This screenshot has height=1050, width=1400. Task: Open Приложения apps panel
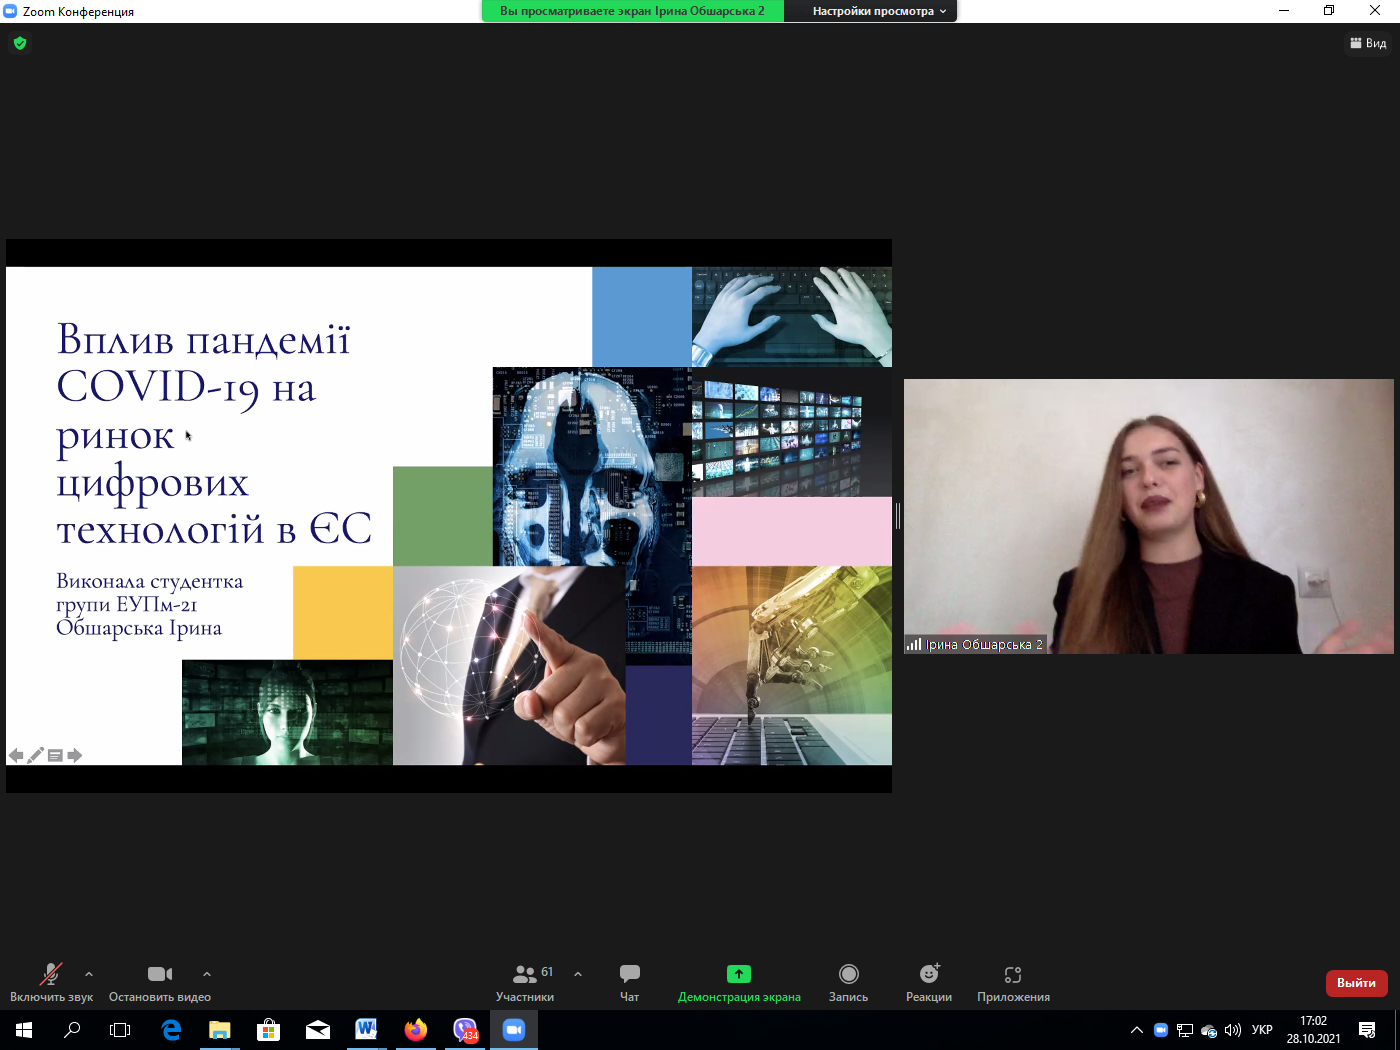coord(1013,982)
